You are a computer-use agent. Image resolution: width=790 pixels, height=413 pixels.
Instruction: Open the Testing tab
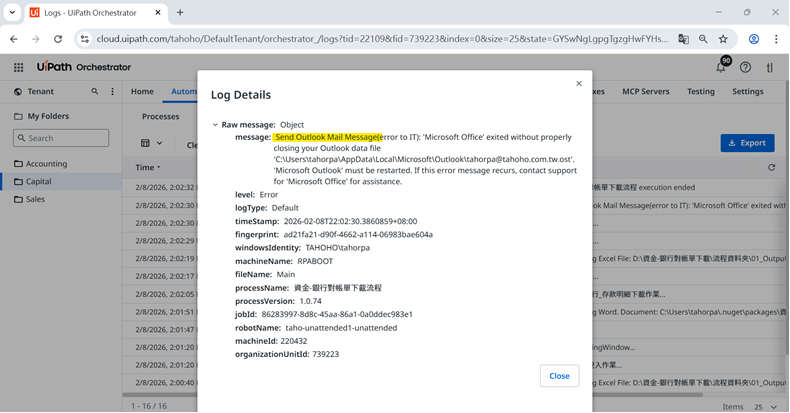click(x=700, y=92)
